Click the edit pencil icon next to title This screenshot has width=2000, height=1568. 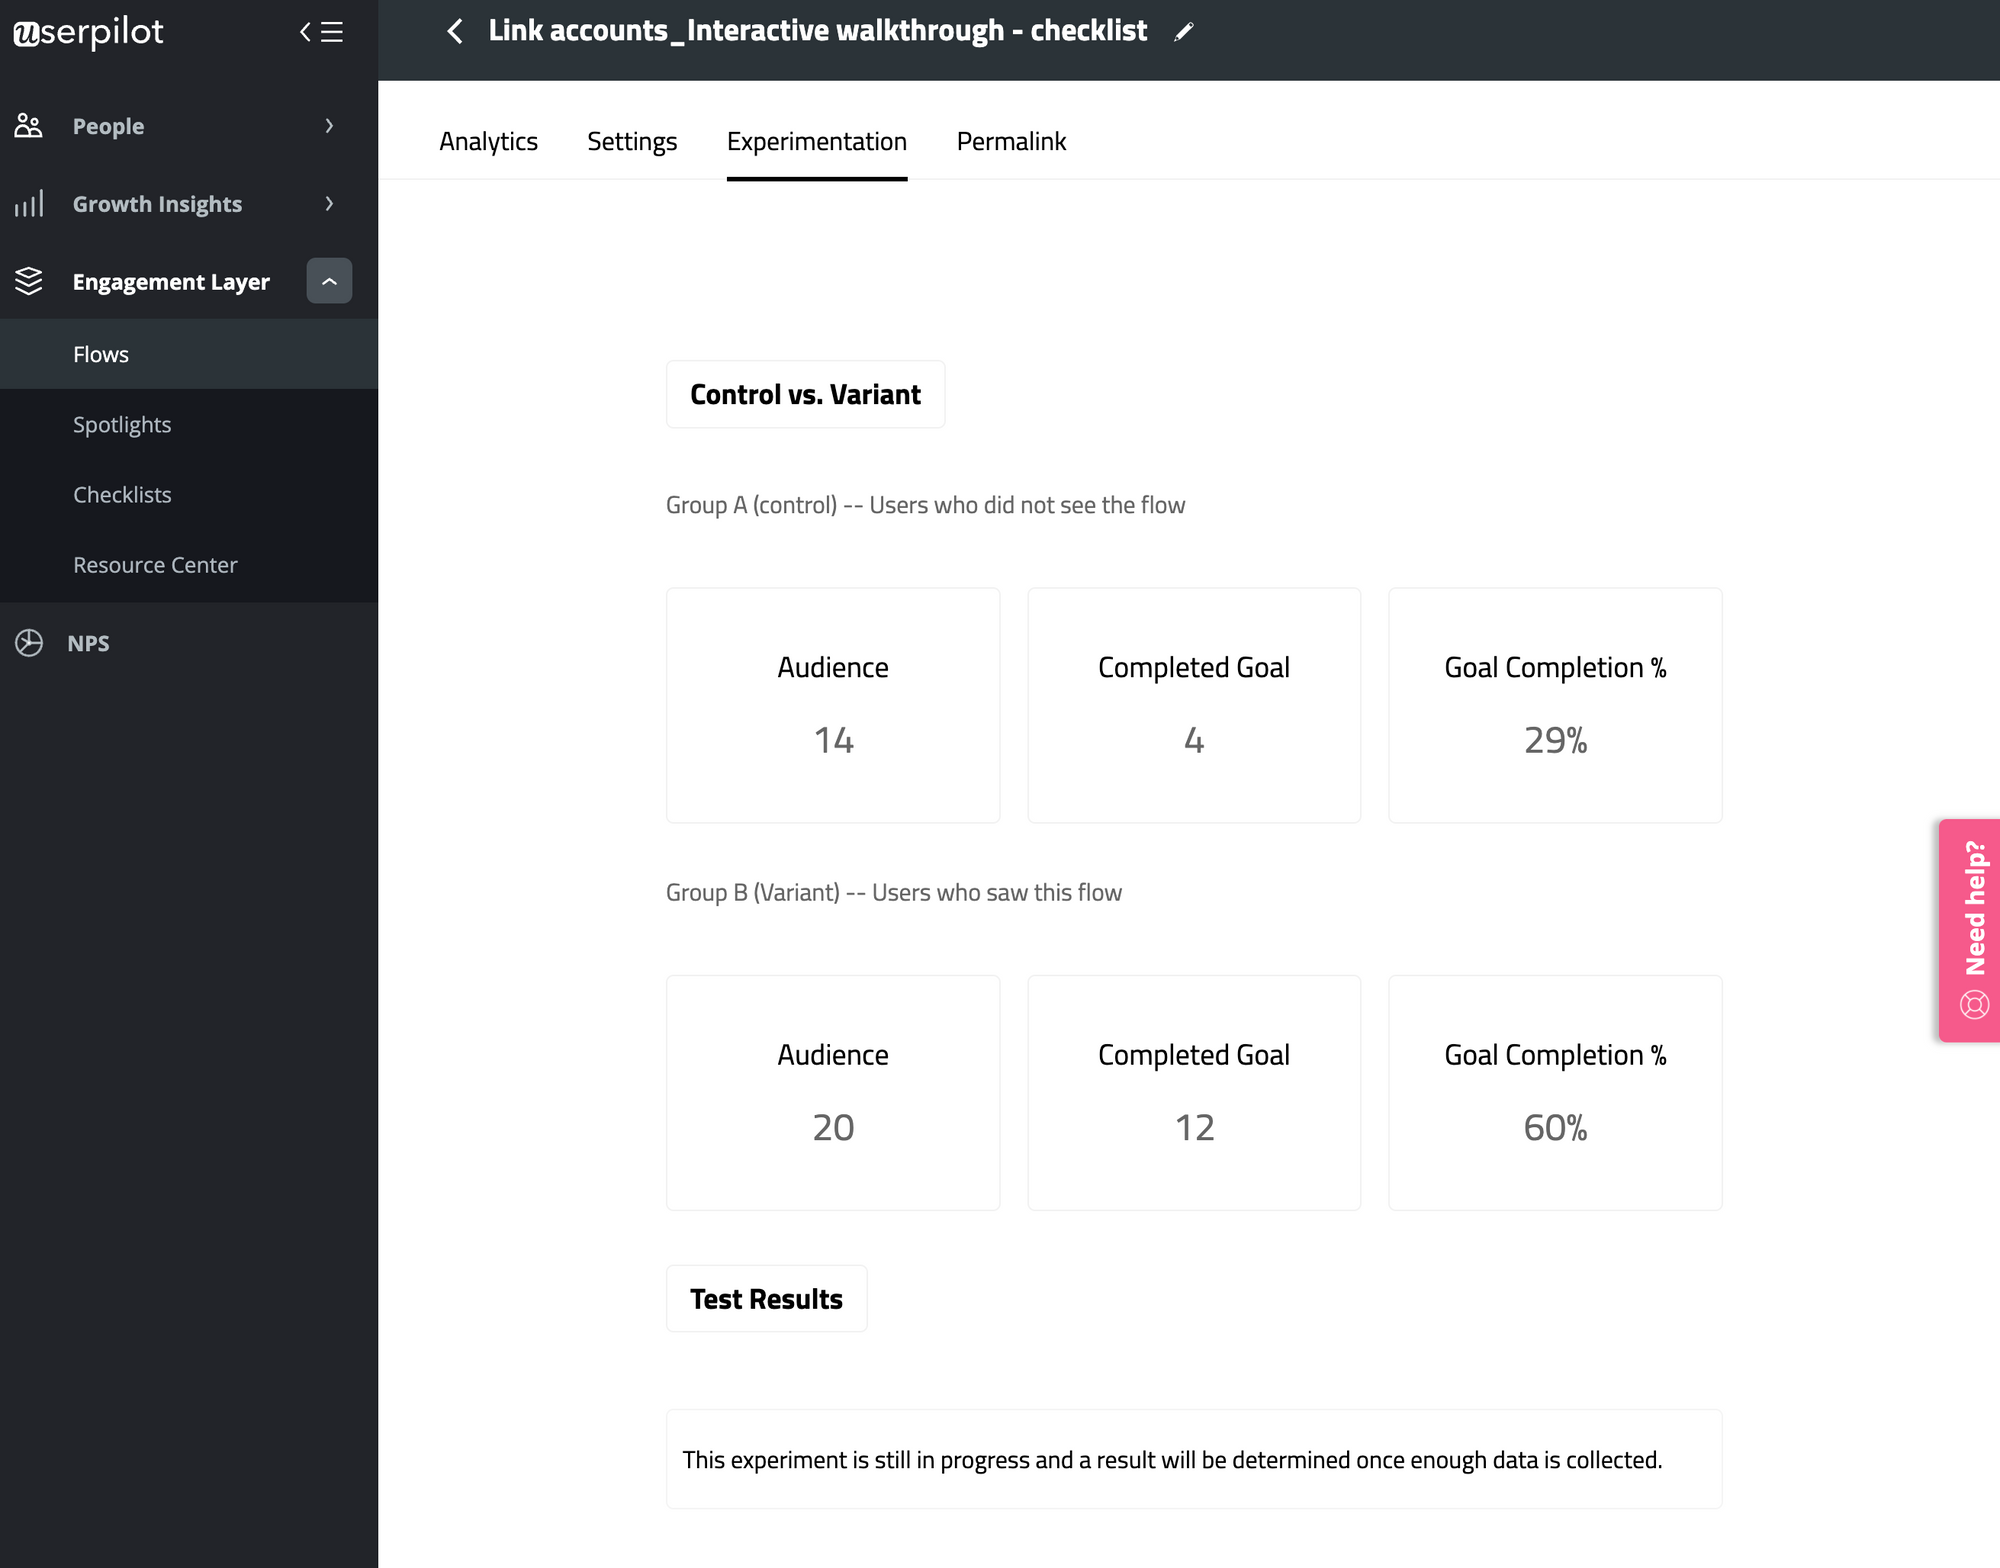[1183, 29]
